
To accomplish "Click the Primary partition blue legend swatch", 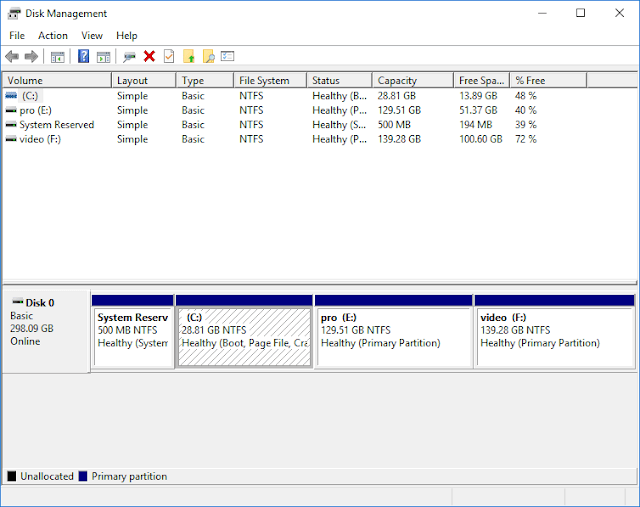I will tap(83, 476).
